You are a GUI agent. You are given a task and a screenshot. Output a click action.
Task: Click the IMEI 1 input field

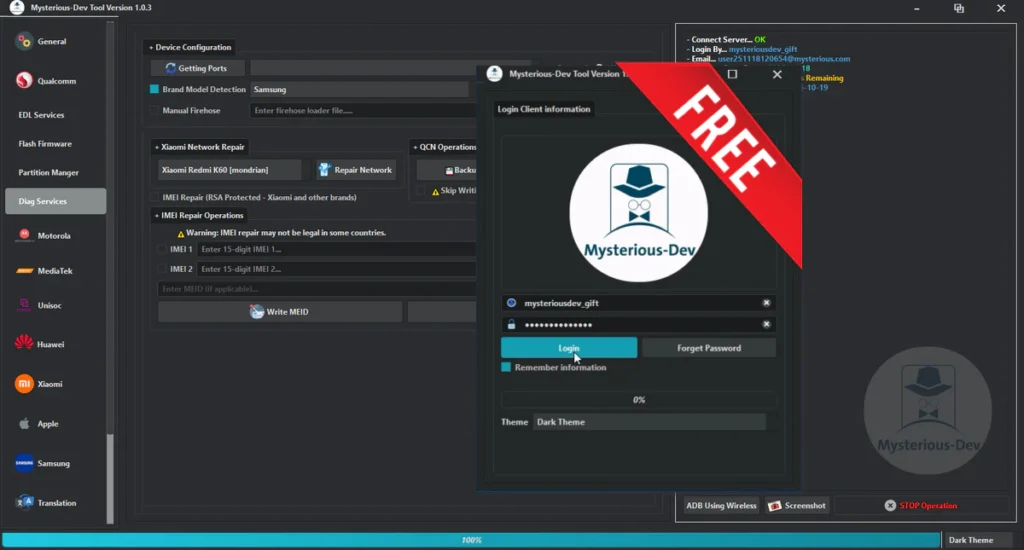point(335,249)
